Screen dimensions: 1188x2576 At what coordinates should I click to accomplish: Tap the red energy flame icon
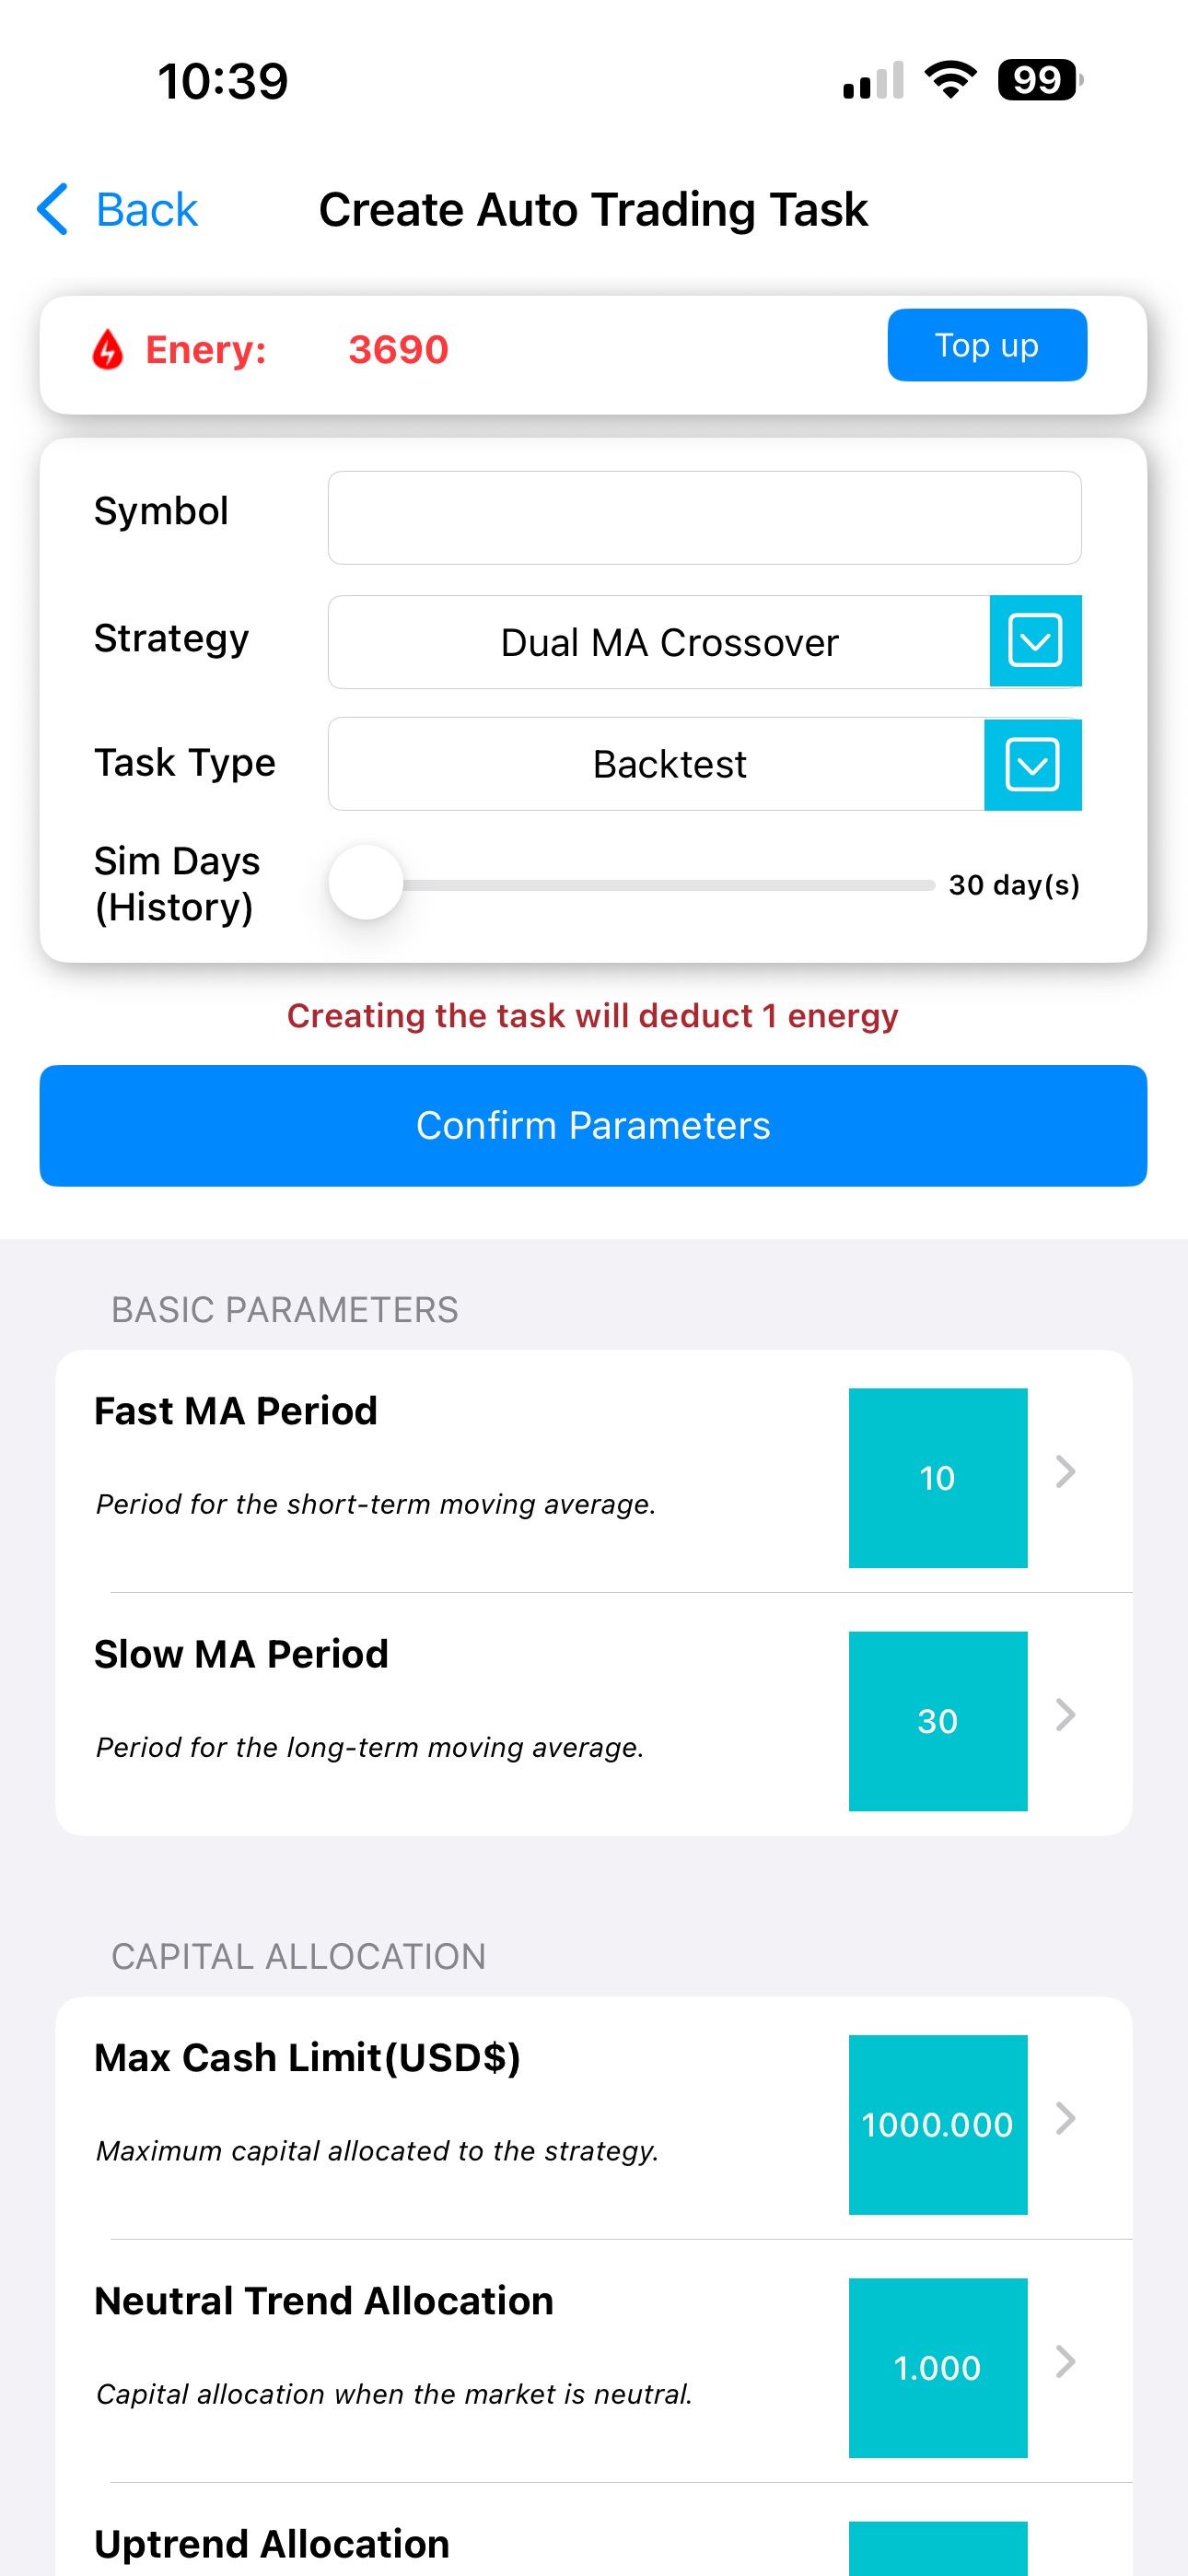point(108,350)
